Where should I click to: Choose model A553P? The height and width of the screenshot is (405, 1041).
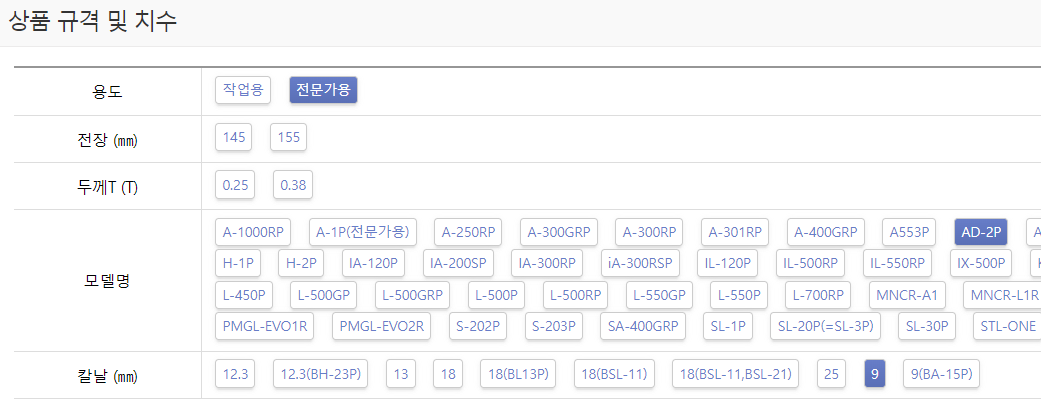click(911, 232)
